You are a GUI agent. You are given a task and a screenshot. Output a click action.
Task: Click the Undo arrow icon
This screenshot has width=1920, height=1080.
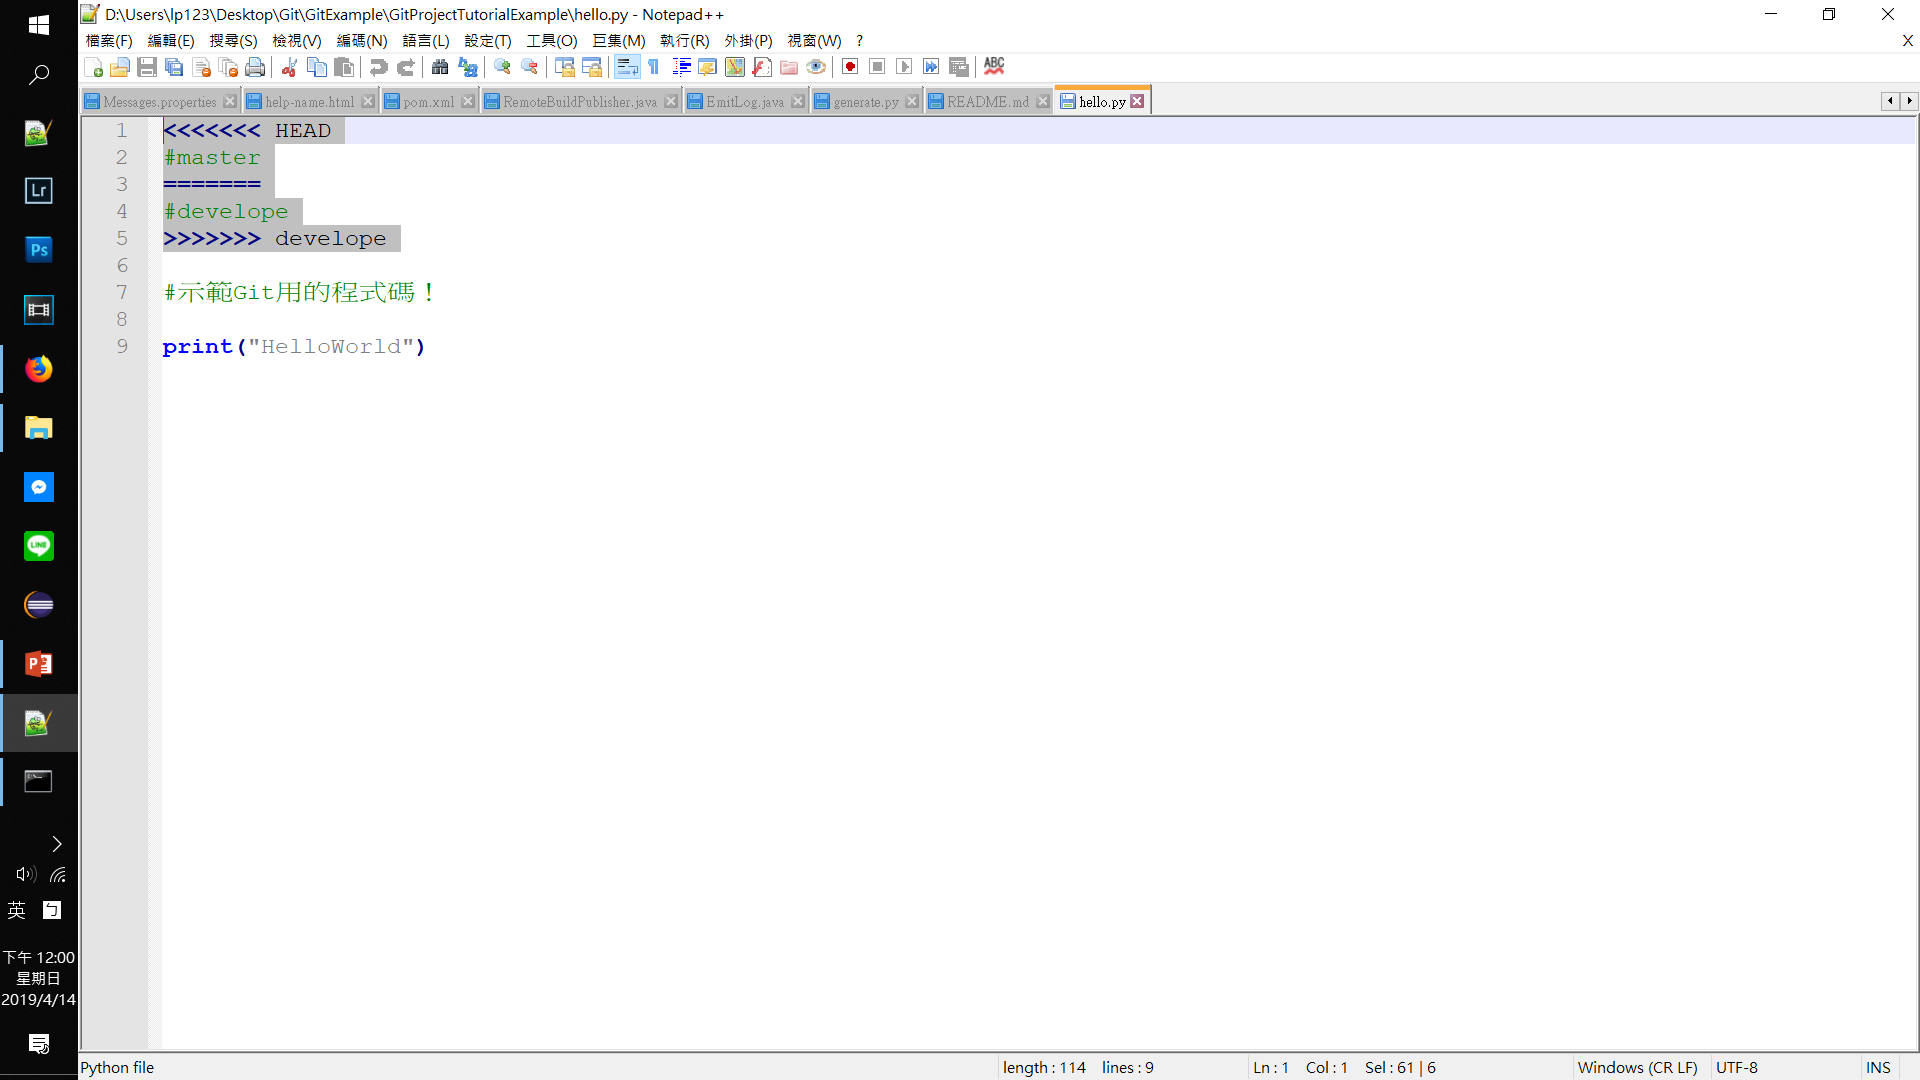(x=378, y=67)
